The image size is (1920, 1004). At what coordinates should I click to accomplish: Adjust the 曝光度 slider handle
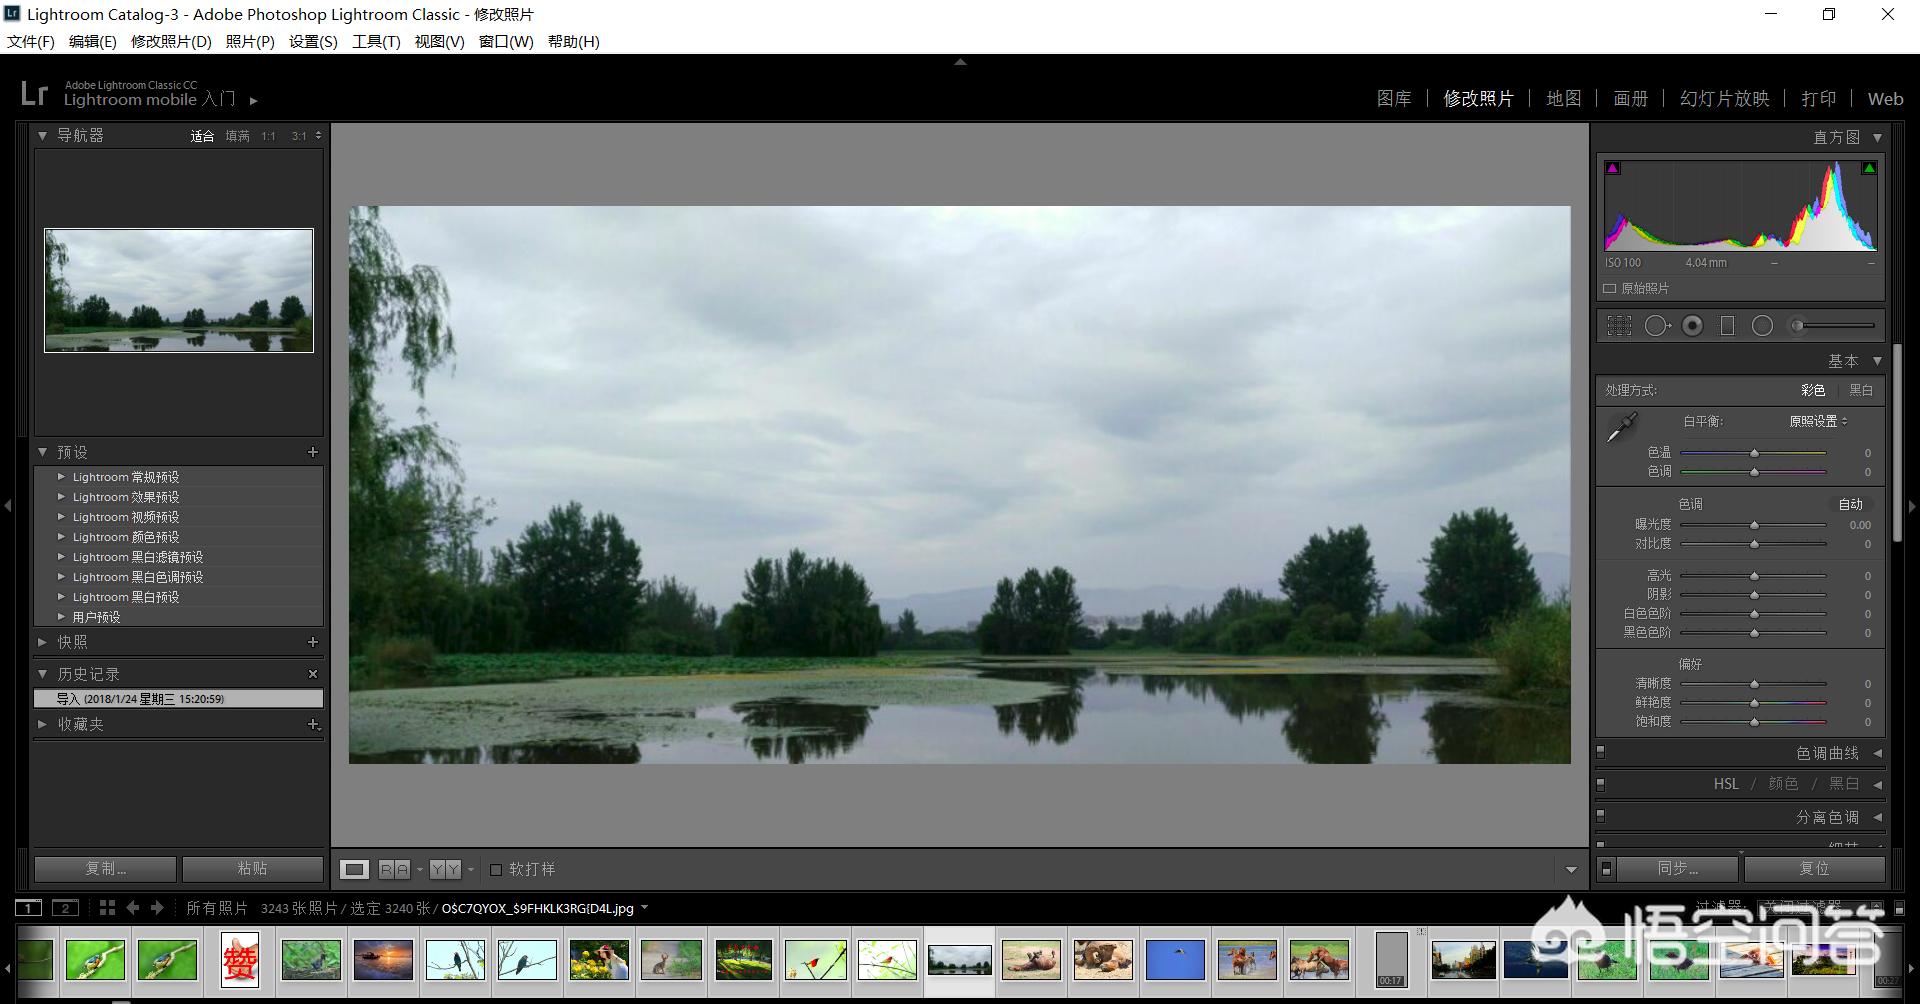click(x=1754, y=525)
